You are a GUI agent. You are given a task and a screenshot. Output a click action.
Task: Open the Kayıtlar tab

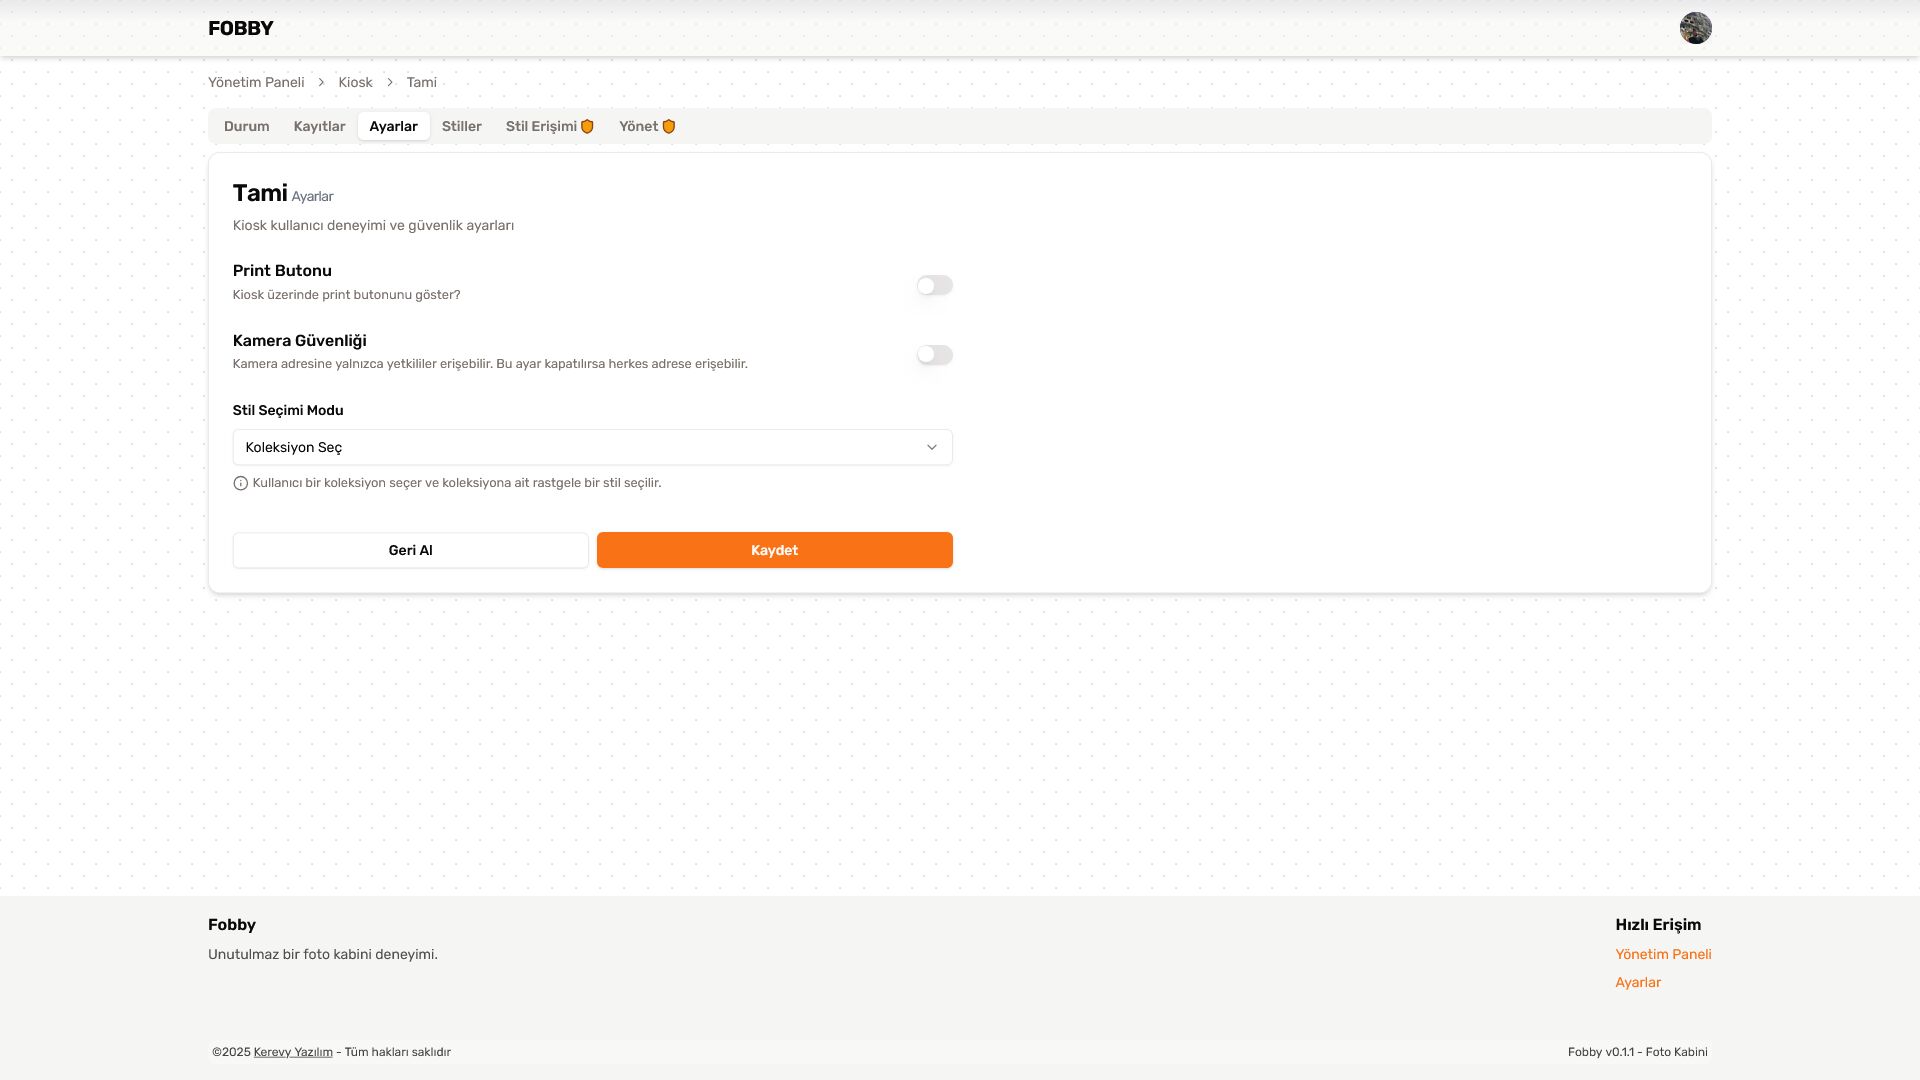(319, 127)
